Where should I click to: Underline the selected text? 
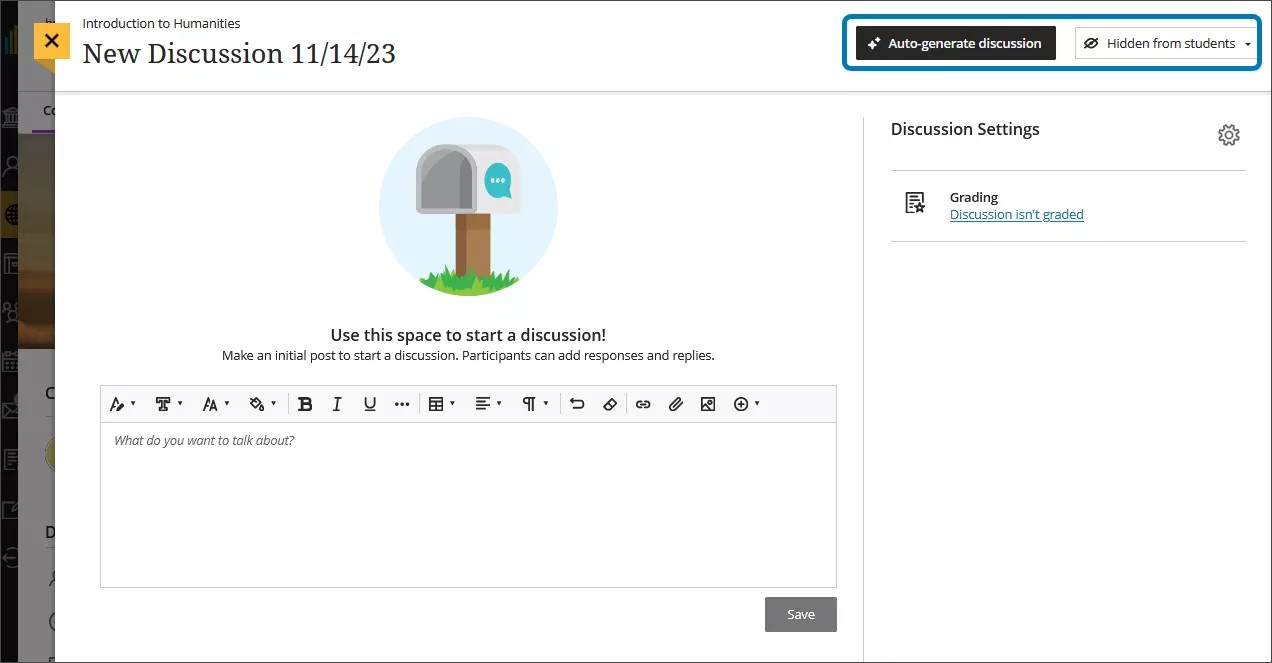(x=369, y=403)
